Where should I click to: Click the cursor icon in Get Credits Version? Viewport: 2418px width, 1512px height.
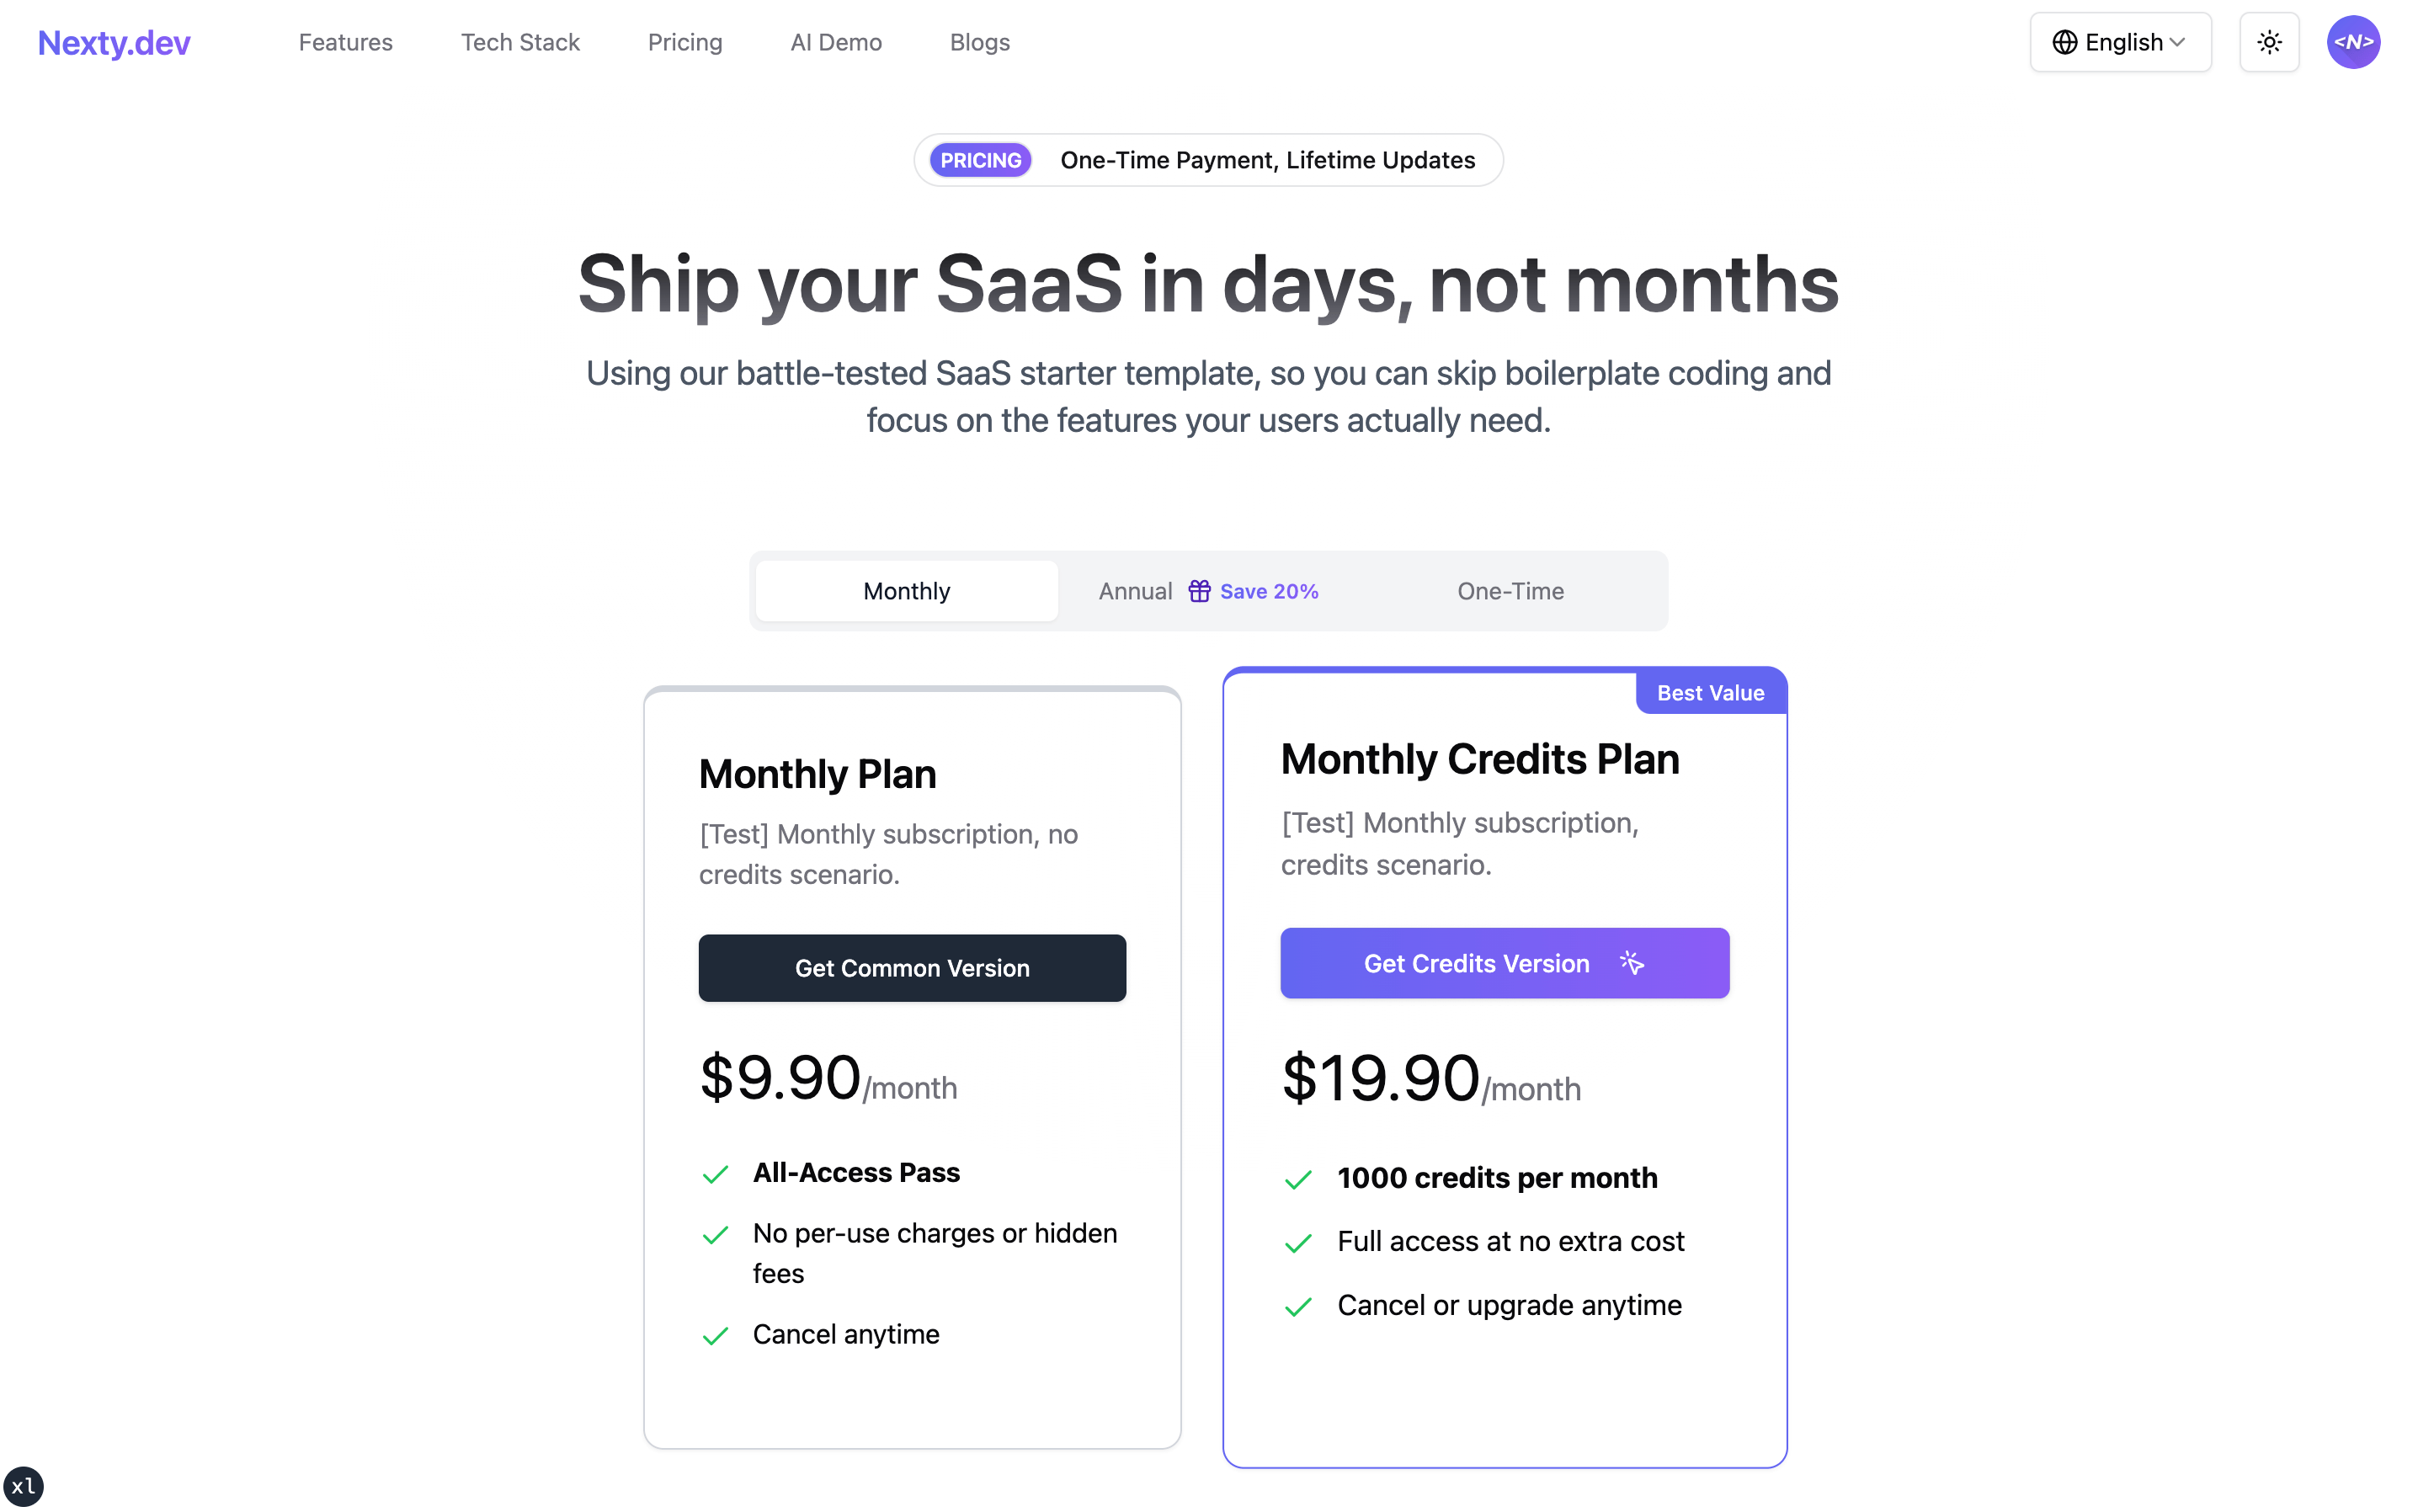tap(1630, 963)
